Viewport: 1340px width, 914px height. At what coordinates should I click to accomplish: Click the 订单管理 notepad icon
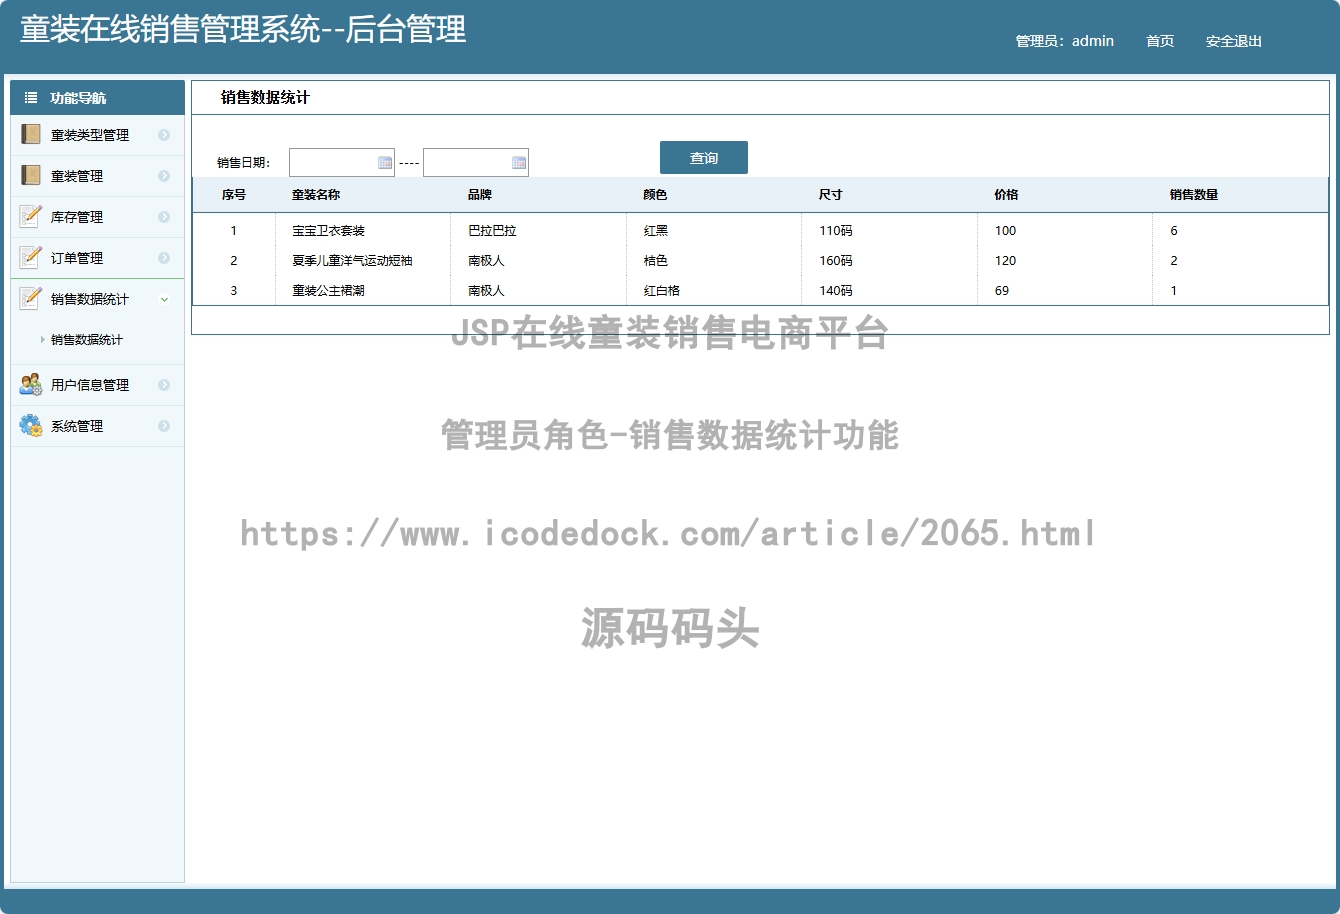tap(30, 257)
